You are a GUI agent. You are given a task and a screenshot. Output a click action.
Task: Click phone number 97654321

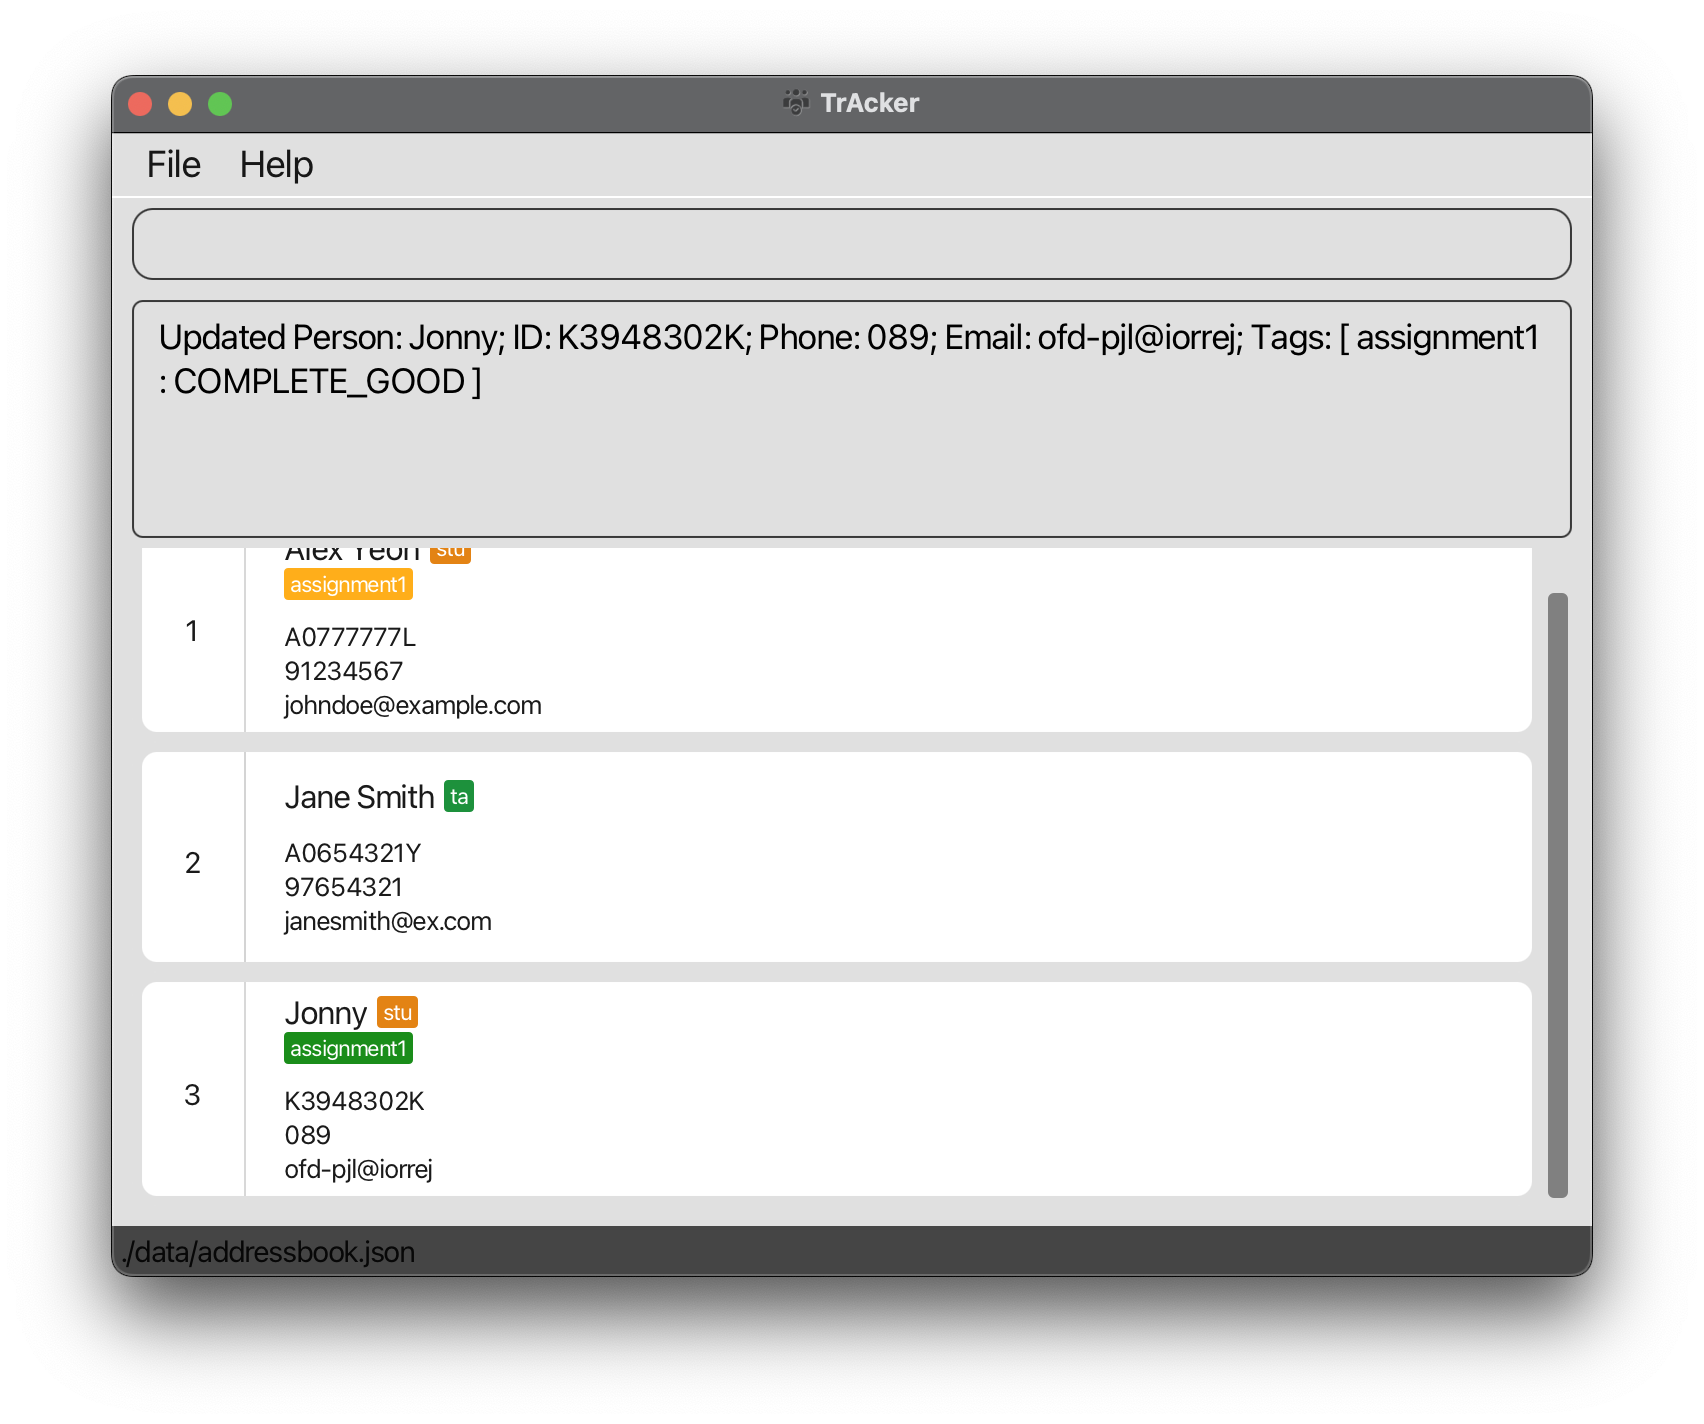(x=343, y=887)
